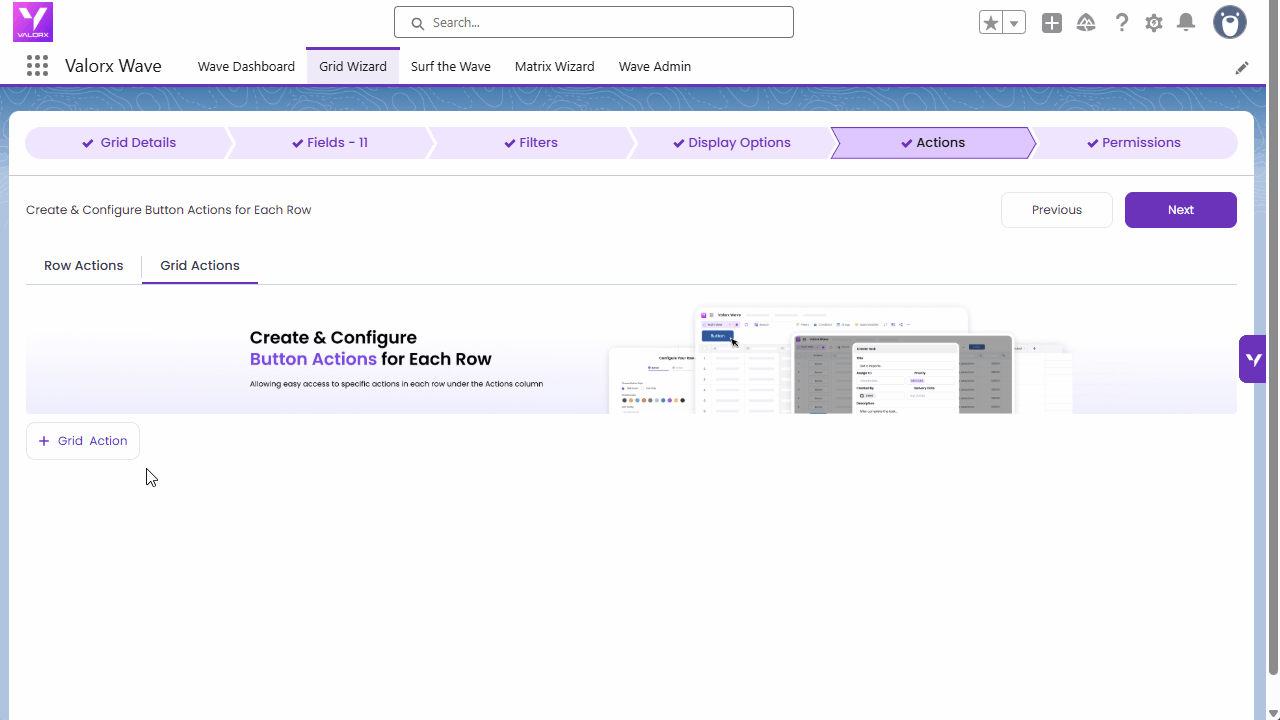1280x720 pixels.
Task: Switch to the Row Actions tab
Action: (84, 266)
